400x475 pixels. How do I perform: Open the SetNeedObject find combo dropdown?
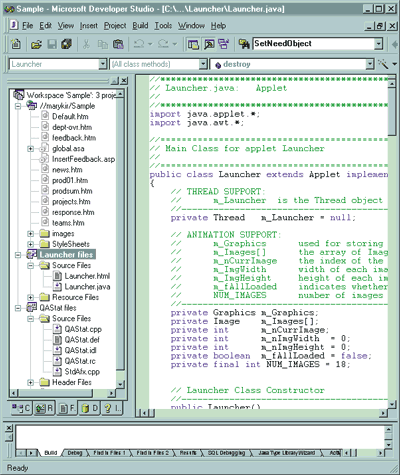click(378, 44)
